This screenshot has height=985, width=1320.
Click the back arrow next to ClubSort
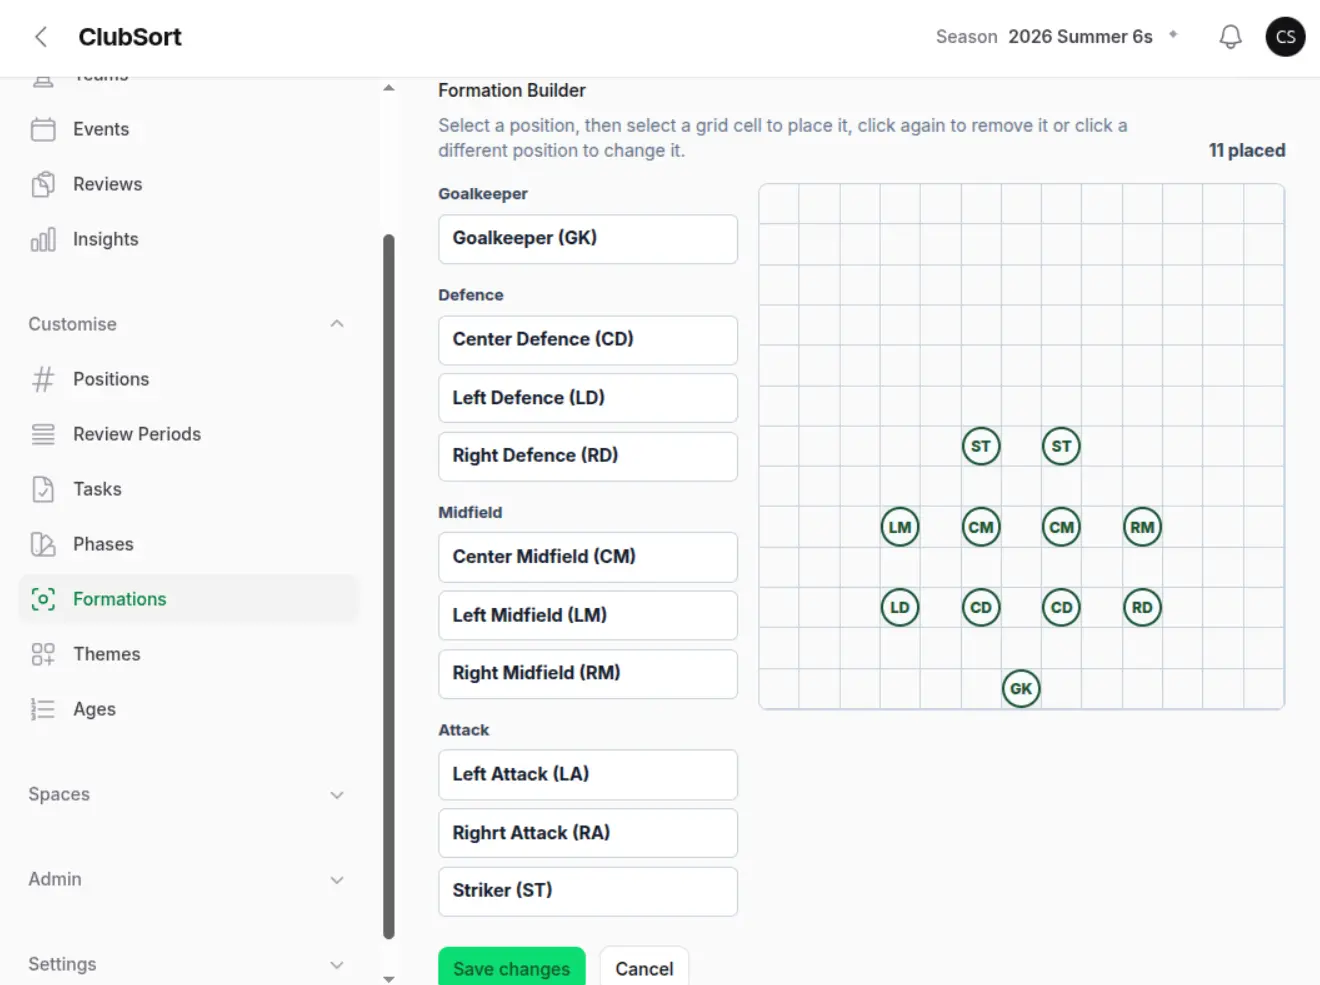click(41, 37)
